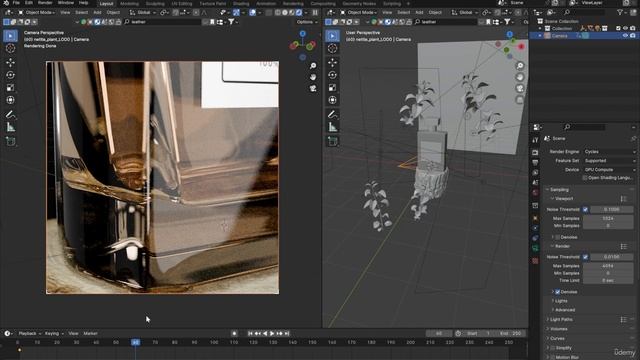Switch perspective/orthographic in User Perspective viewport
640x360 pixels.
520,100
